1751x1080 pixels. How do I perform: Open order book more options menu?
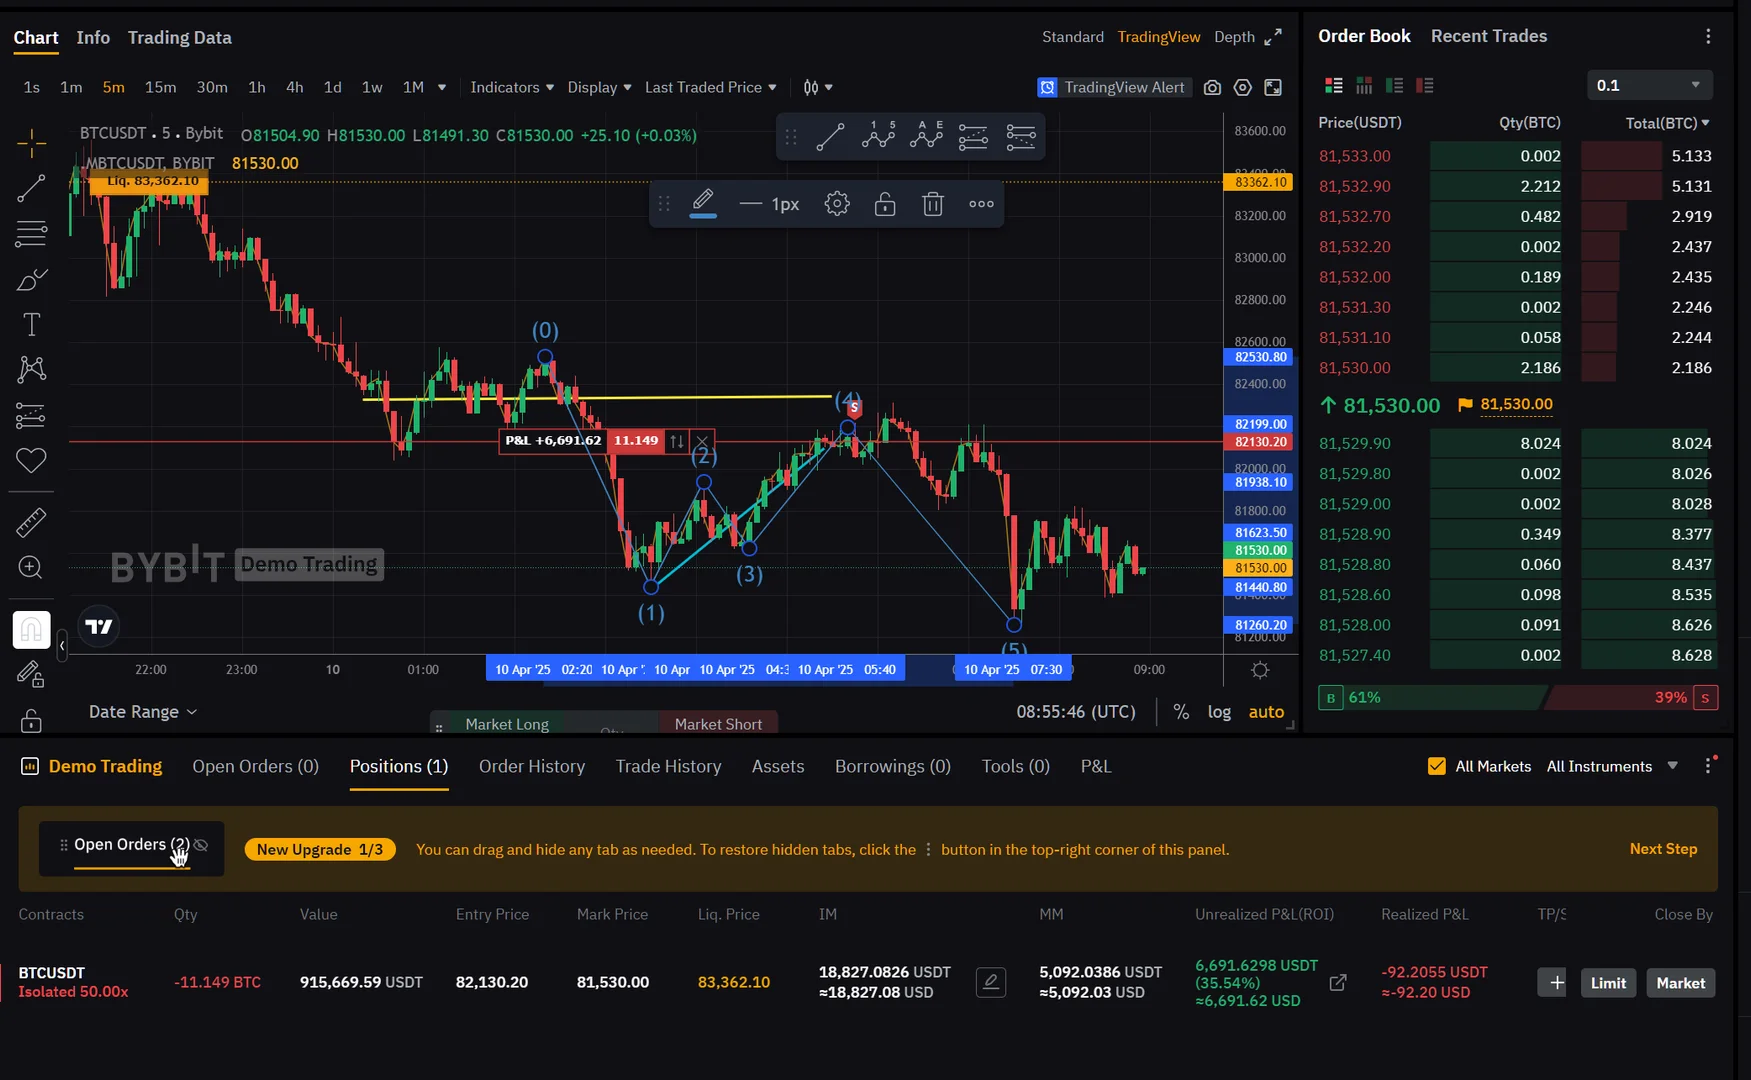tap(1708, 36)
